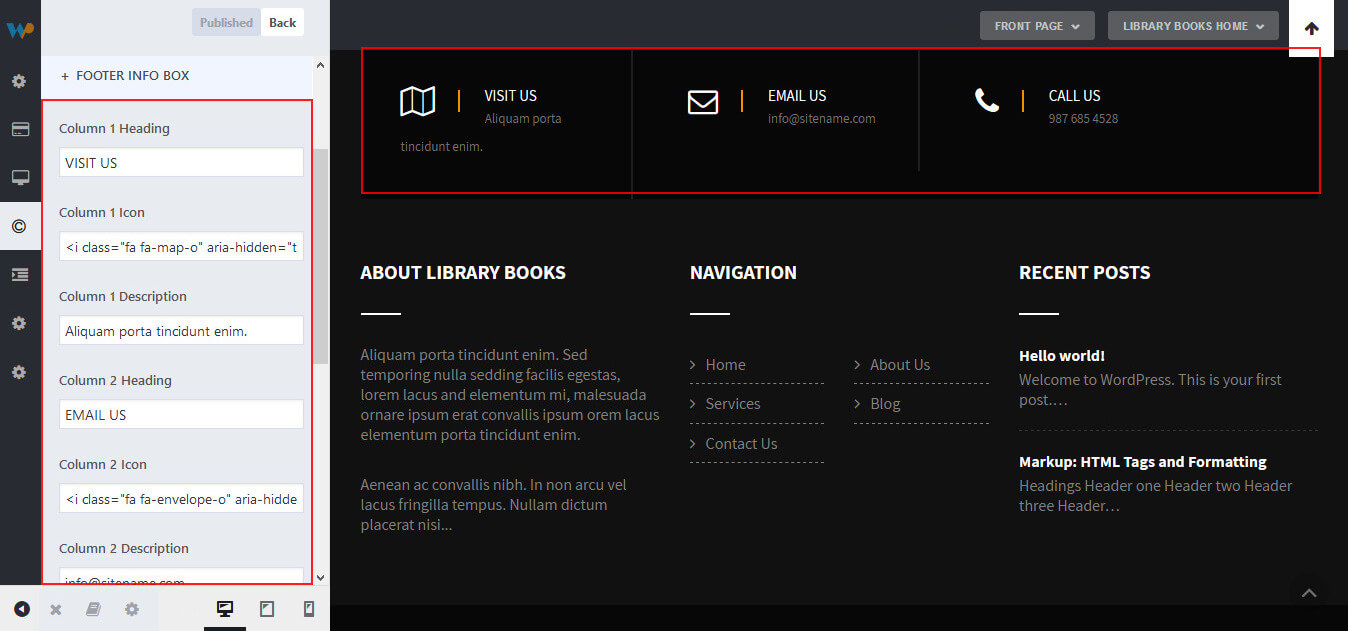Image resolution: width=1348 pixels, height=631 pixels.
Task: Open the gear section above the card icon
Action: [19, 81]
